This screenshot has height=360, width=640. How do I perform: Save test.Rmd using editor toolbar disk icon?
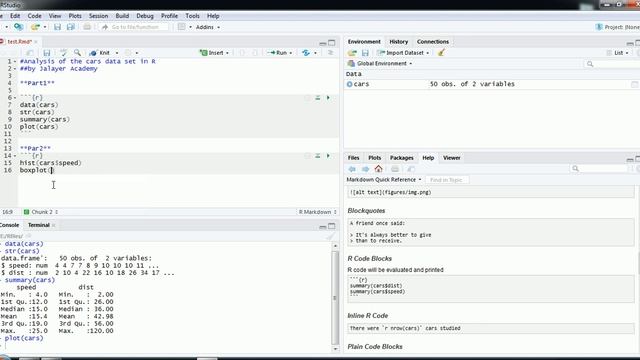click(47, 53)
